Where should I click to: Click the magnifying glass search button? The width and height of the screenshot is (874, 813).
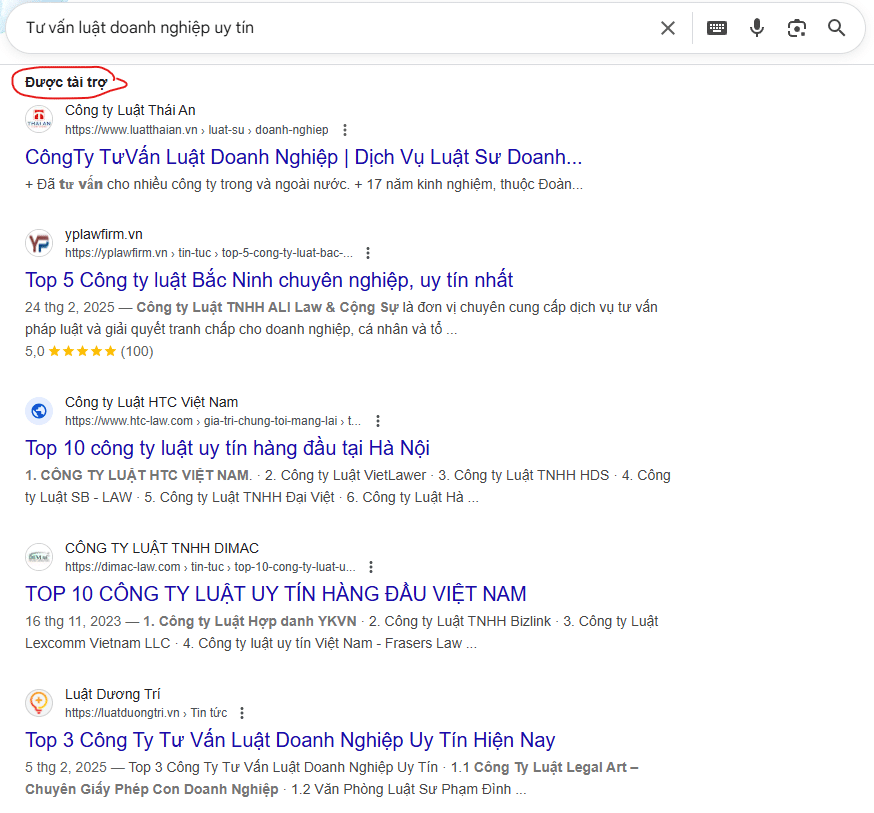837,28
